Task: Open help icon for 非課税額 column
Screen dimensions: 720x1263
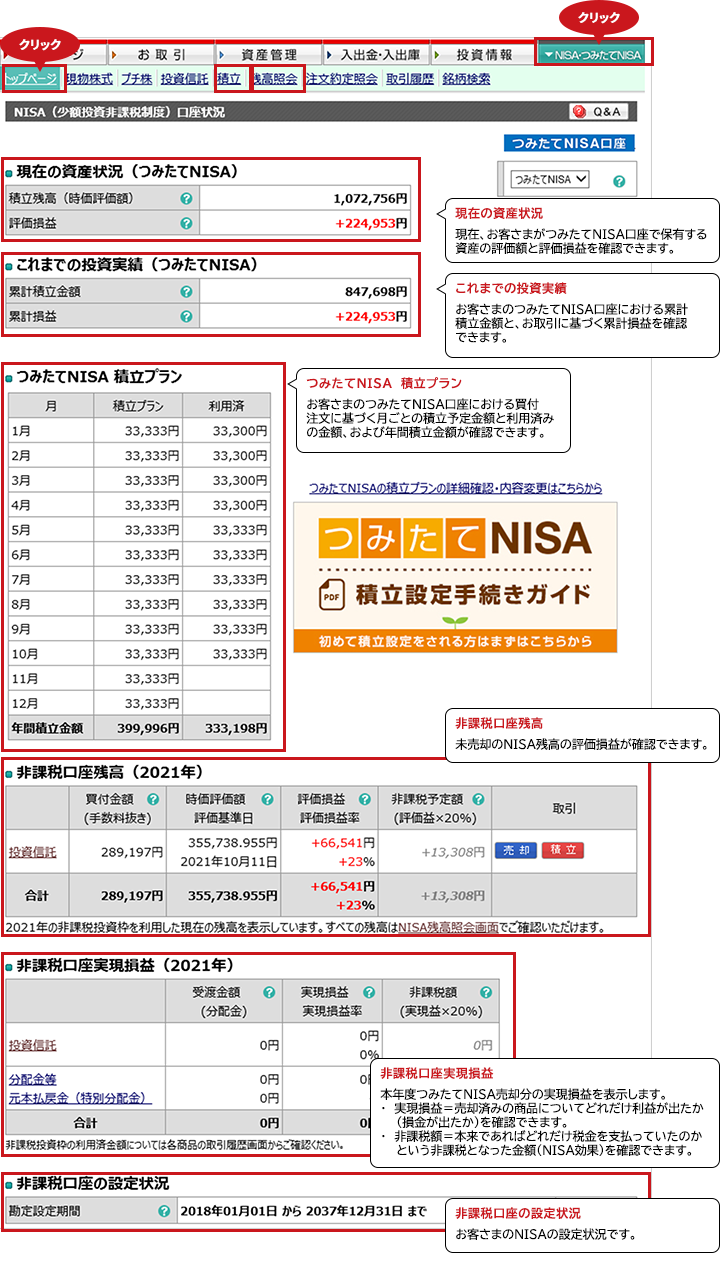Action: click(x=486, y=993)
